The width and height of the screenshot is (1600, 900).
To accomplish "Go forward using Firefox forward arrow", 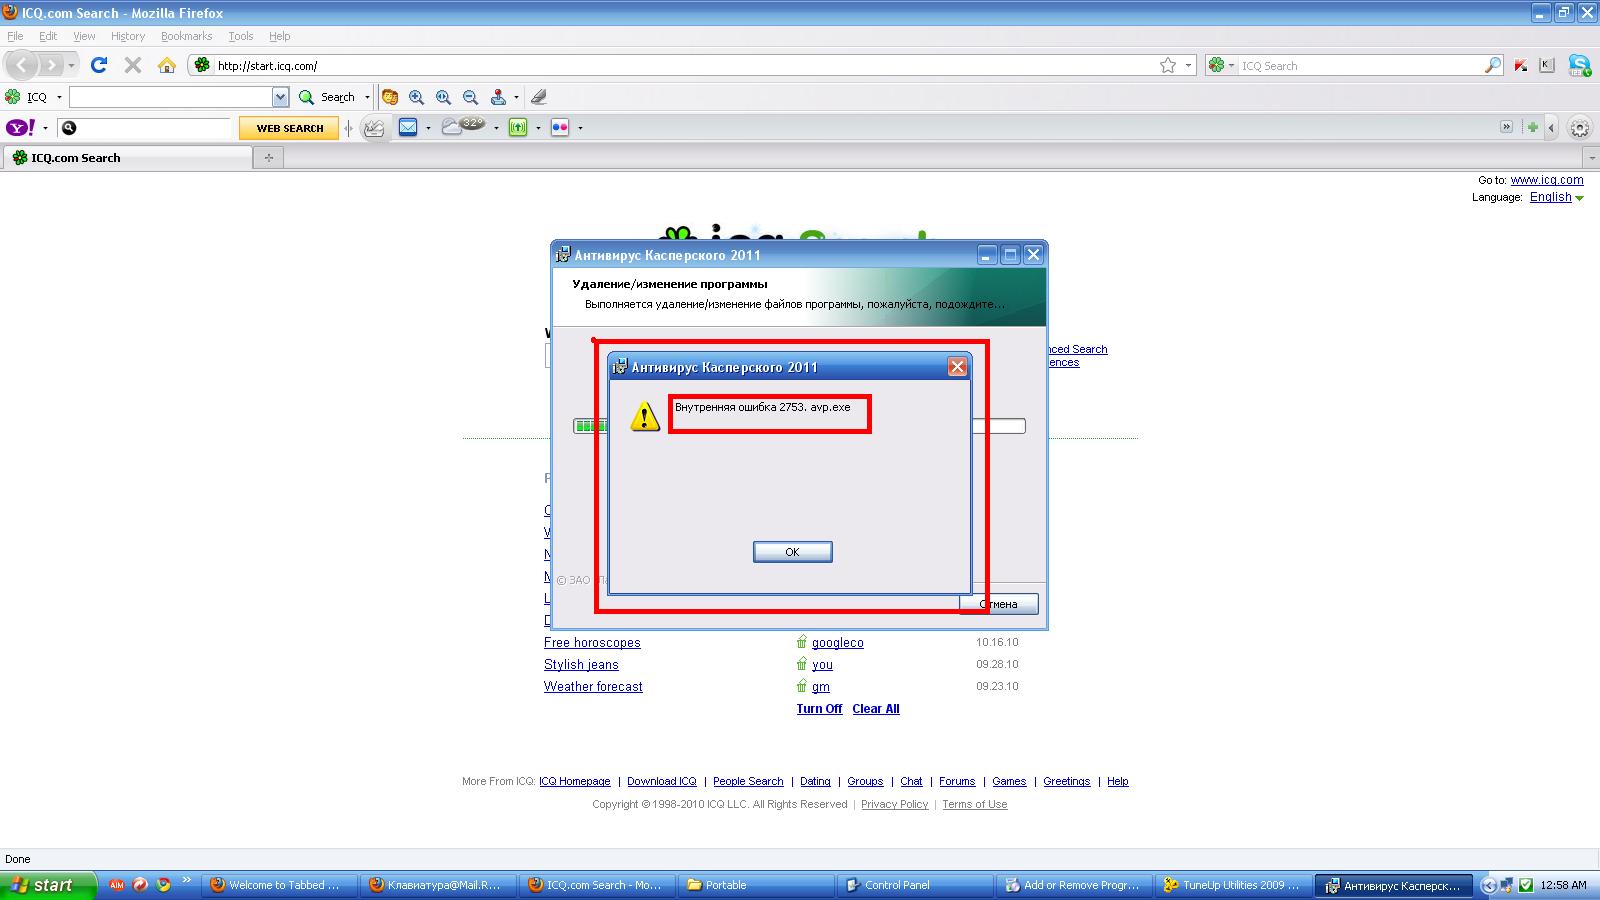I will (x=50, y=65).
